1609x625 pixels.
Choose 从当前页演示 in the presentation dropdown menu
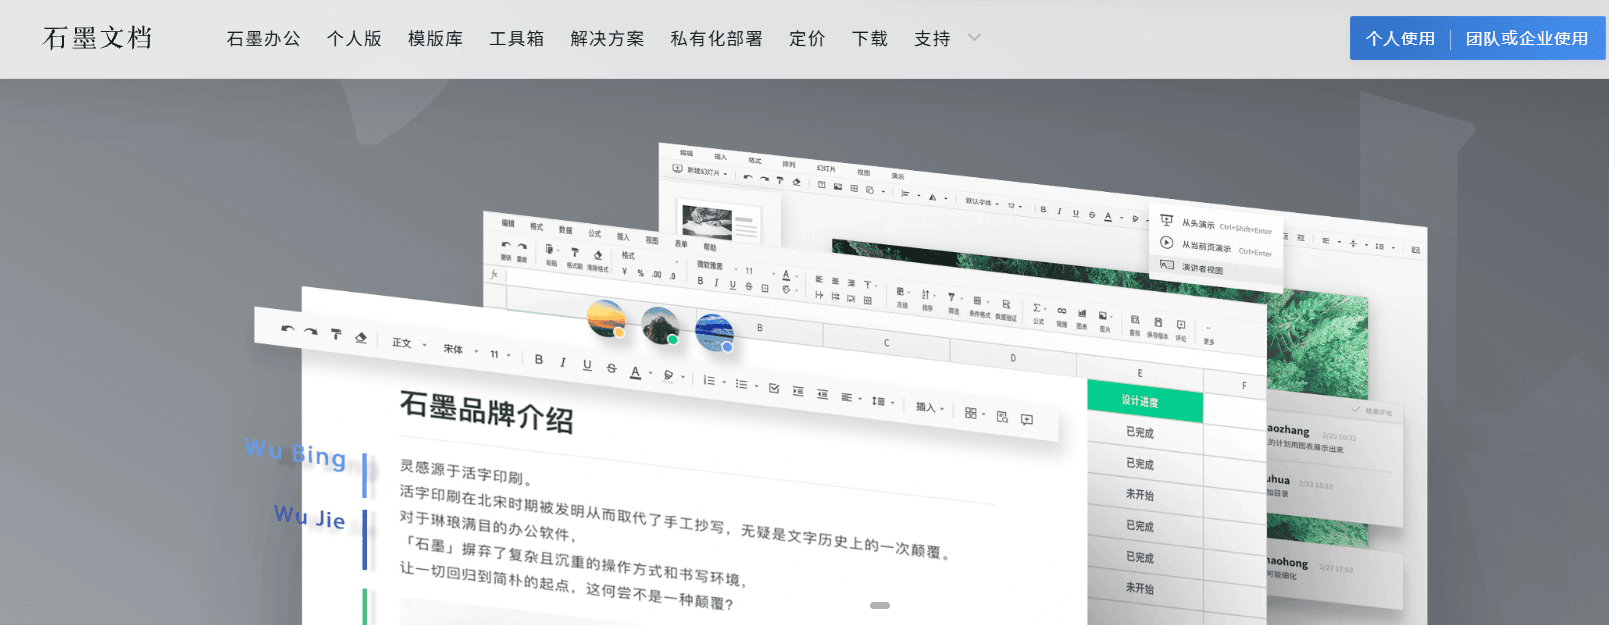(x=1216, y=247)
